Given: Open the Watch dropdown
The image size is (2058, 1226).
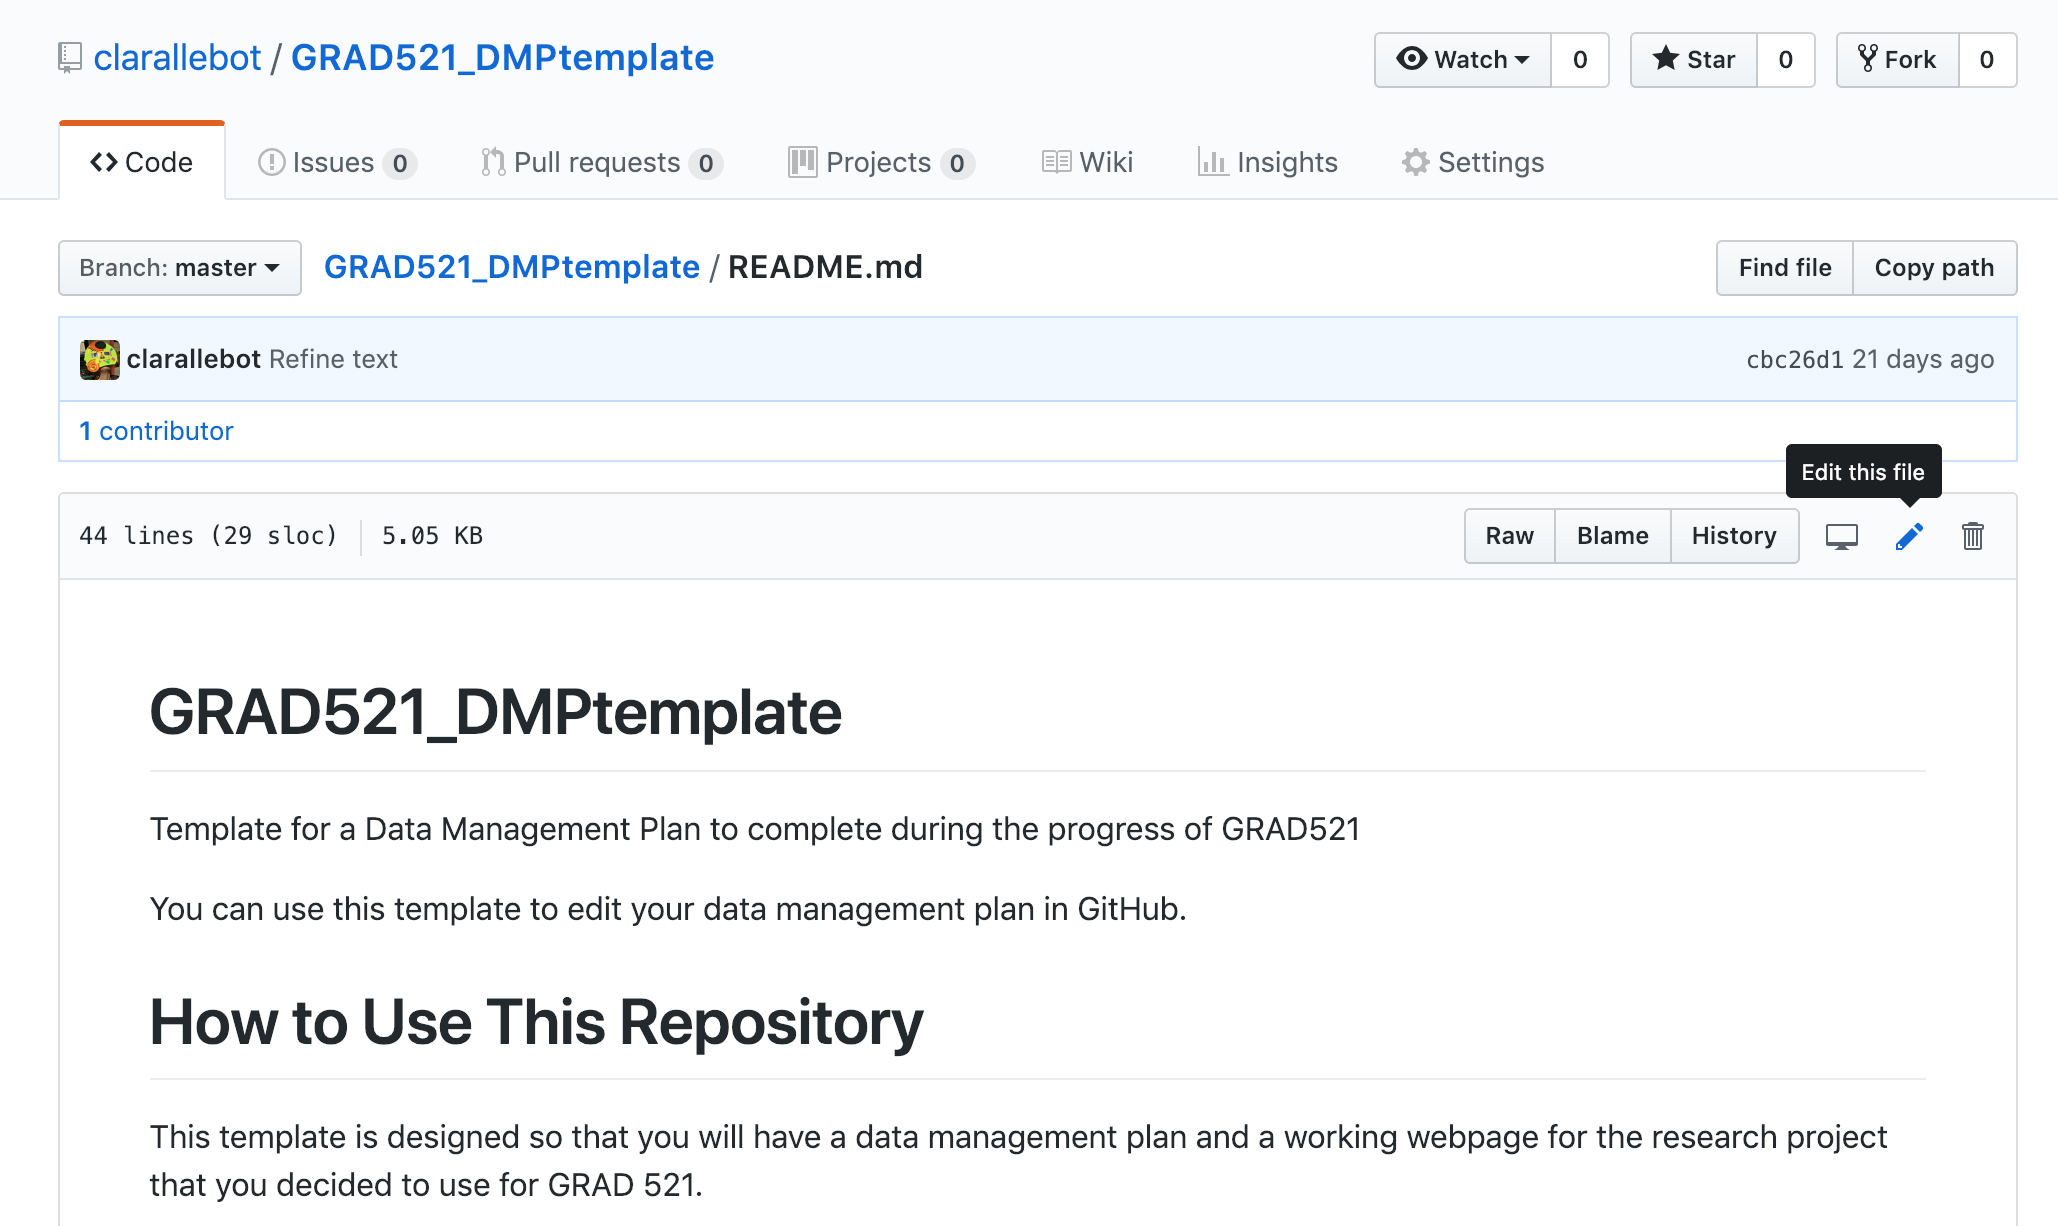Looking at the screenshot, I should tap(1463, 60).
